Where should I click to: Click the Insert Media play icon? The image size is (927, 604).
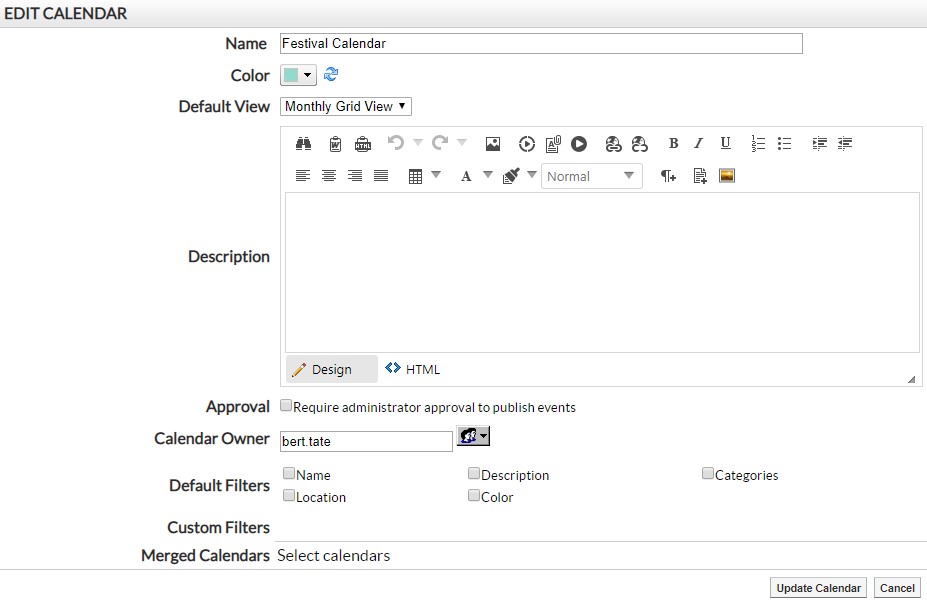pos(578,143)
